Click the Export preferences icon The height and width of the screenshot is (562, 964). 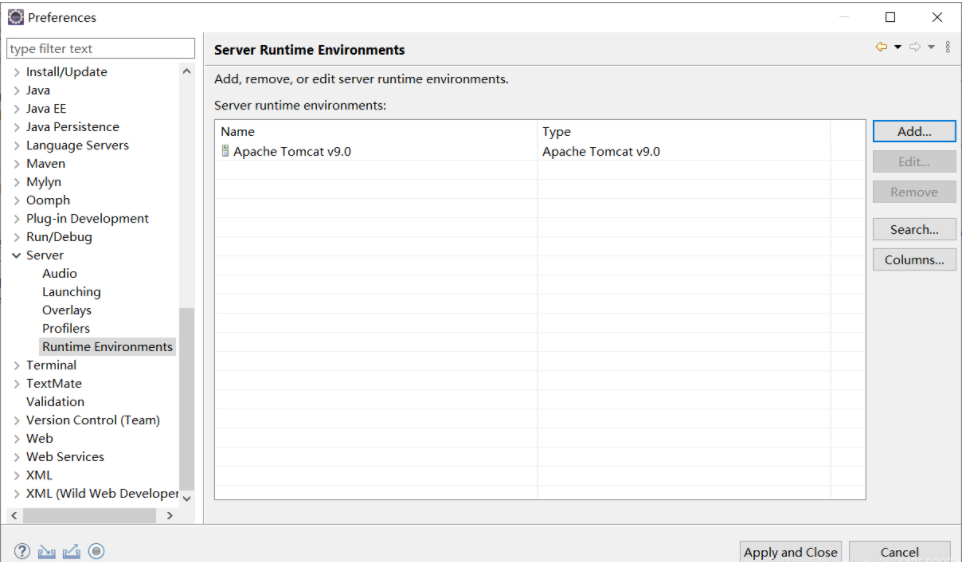71,551
